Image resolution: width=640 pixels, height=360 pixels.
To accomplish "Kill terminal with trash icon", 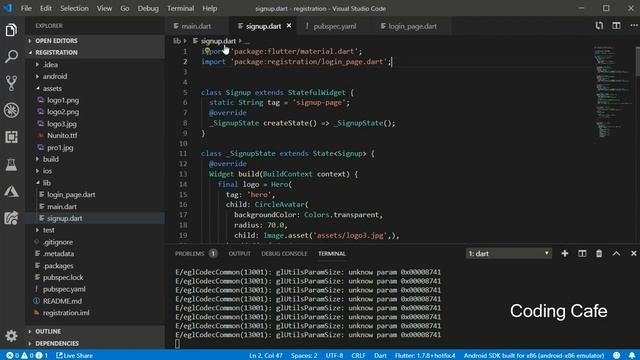I will (x=599, y=253).
